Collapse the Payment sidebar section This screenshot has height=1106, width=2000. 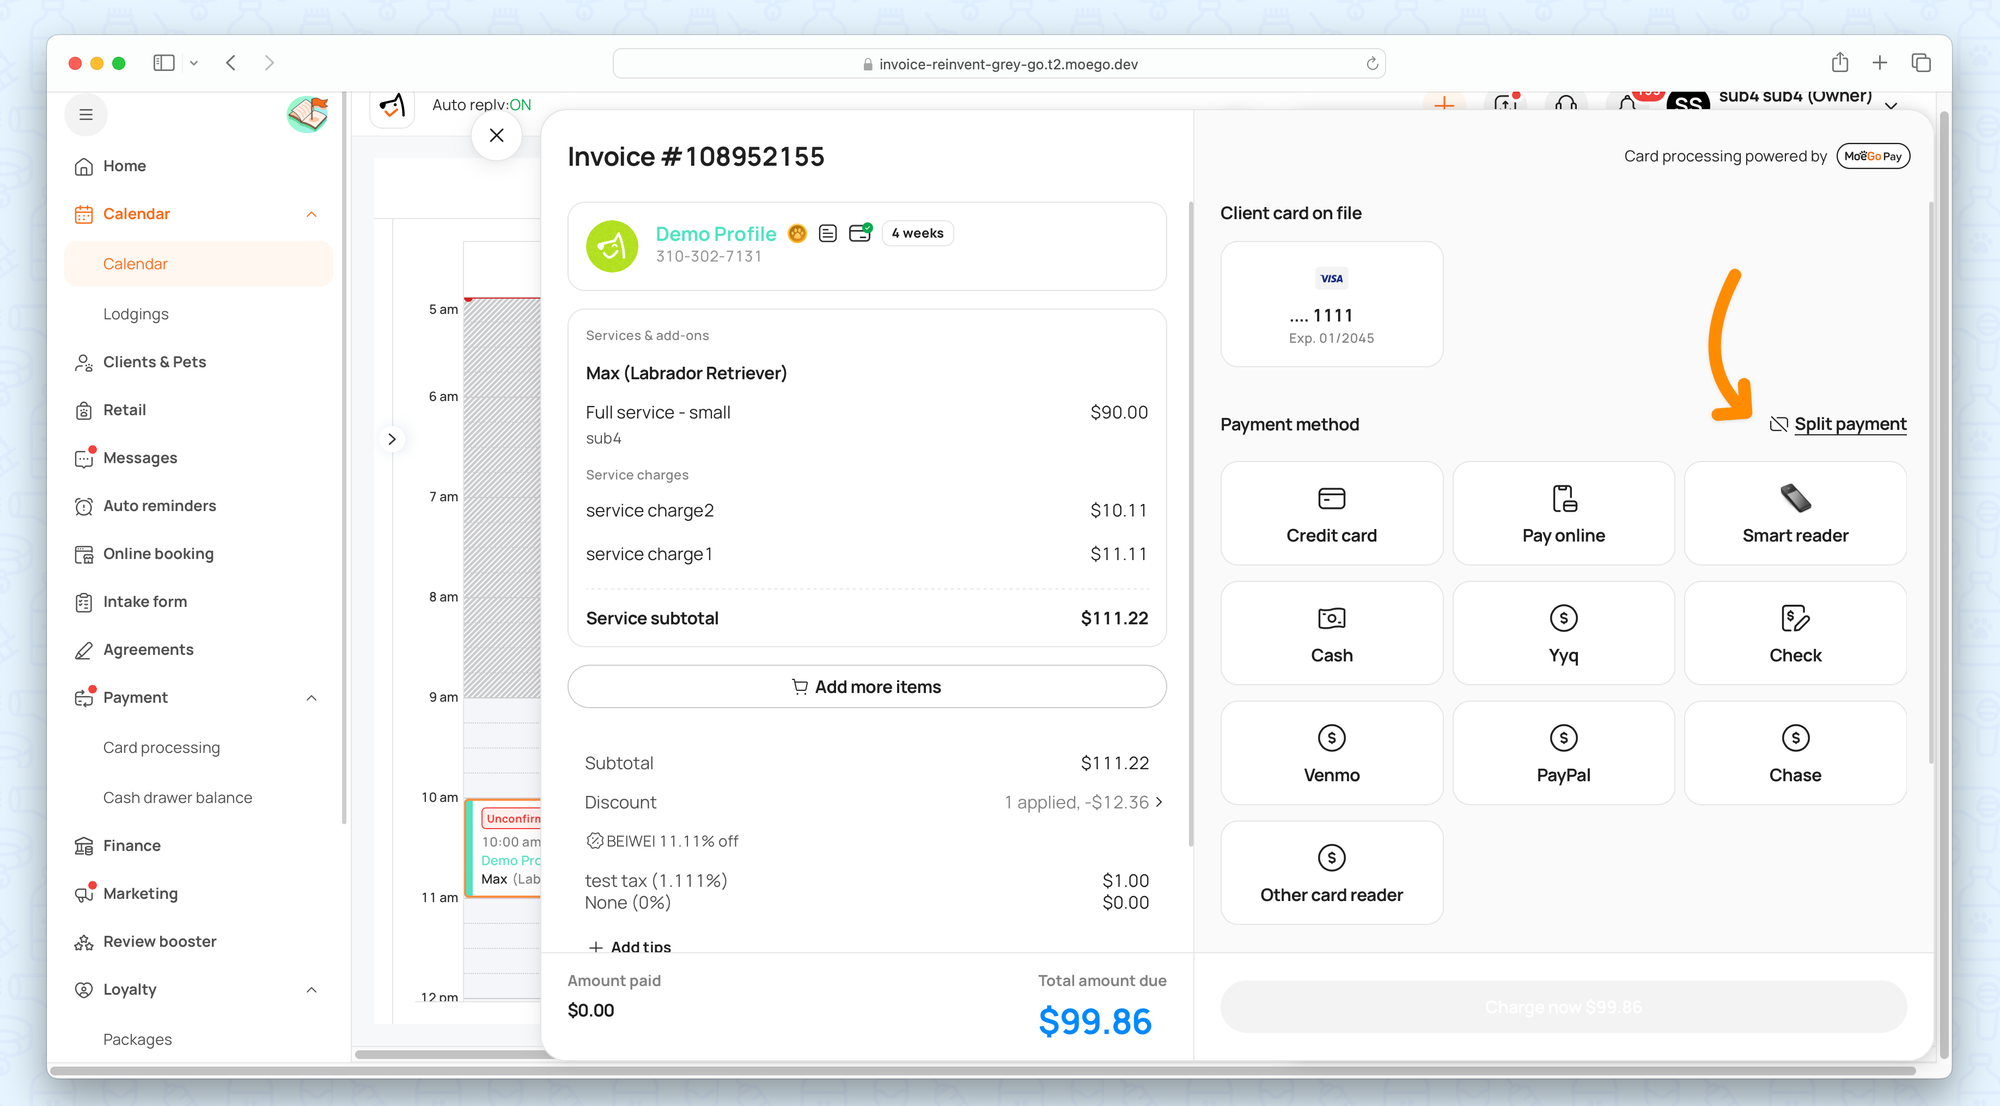click(x=311, y=698)
